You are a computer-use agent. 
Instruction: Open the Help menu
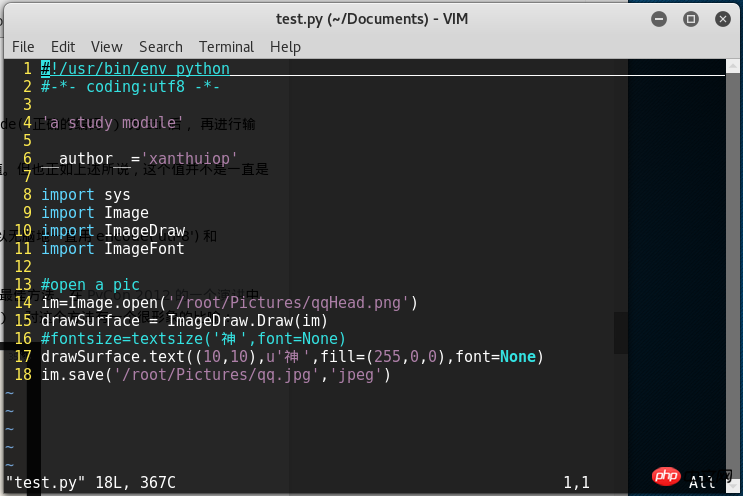285,47
